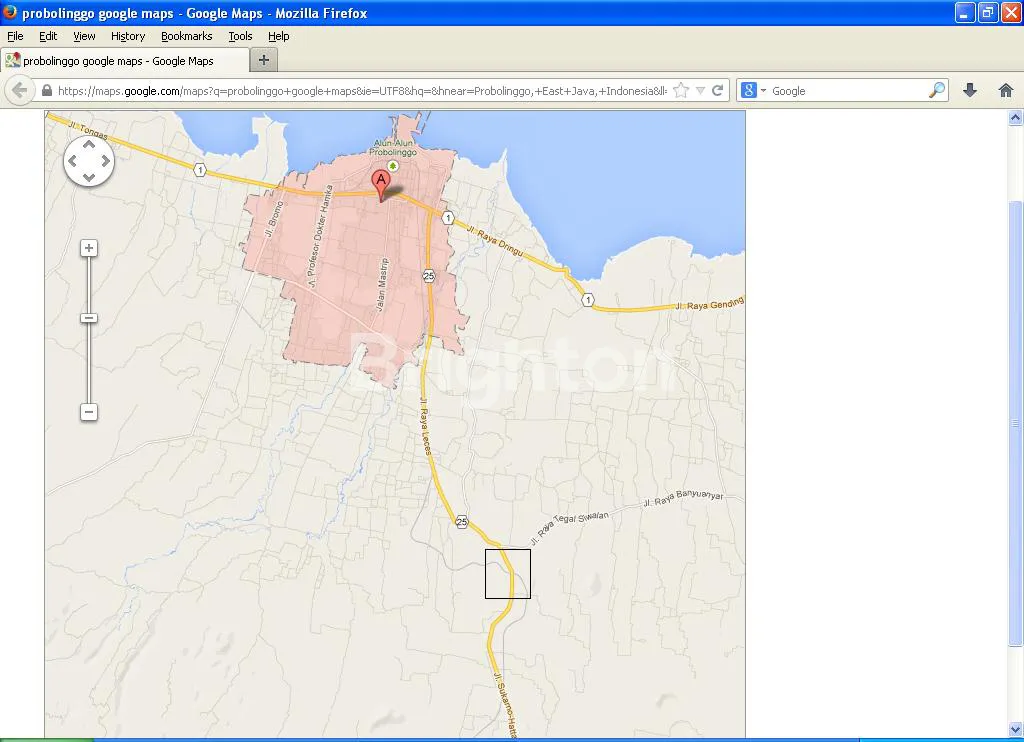Bookmark this page with the star icon

point(681,90)
